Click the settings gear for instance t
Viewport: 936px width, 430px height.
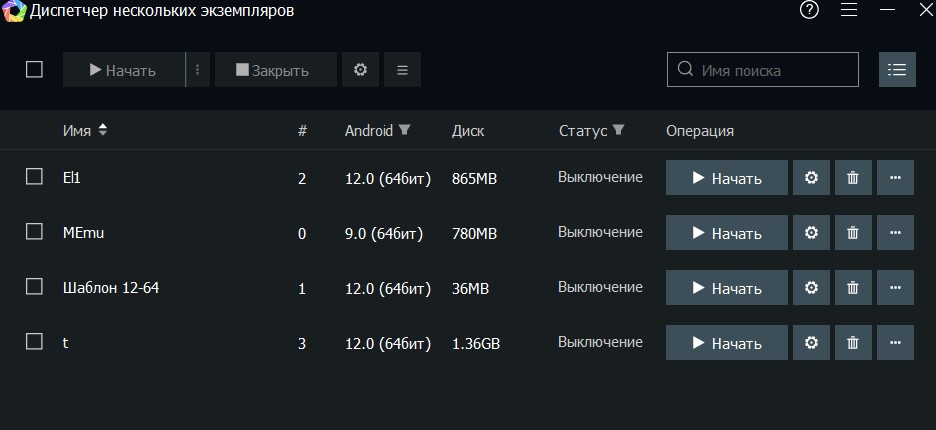(811, 343)
